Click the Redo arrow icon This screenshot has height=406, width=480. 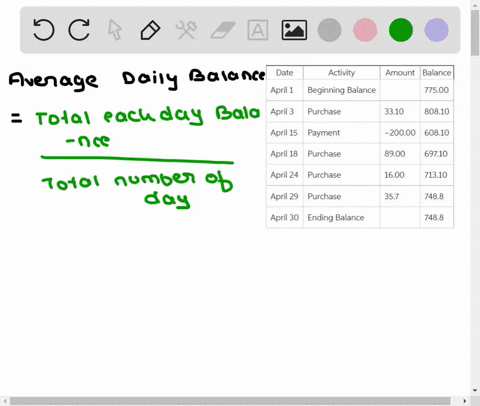pyautogui.click(x=79, y=30)
